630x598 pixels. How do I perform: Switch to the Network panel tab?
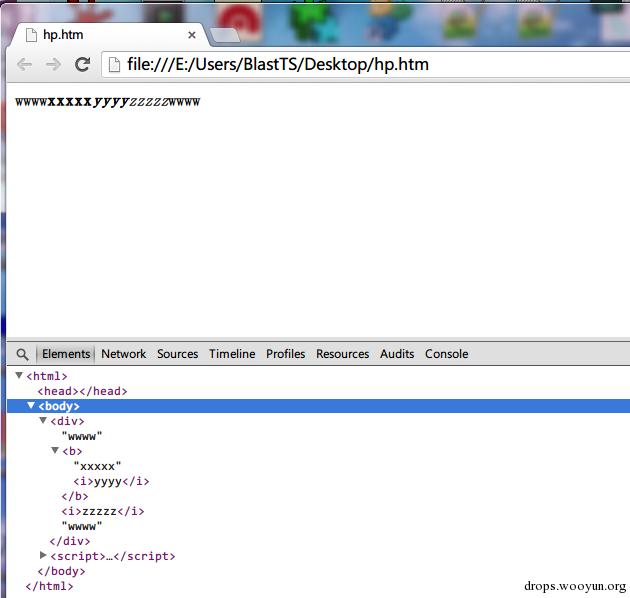point(123,354)
